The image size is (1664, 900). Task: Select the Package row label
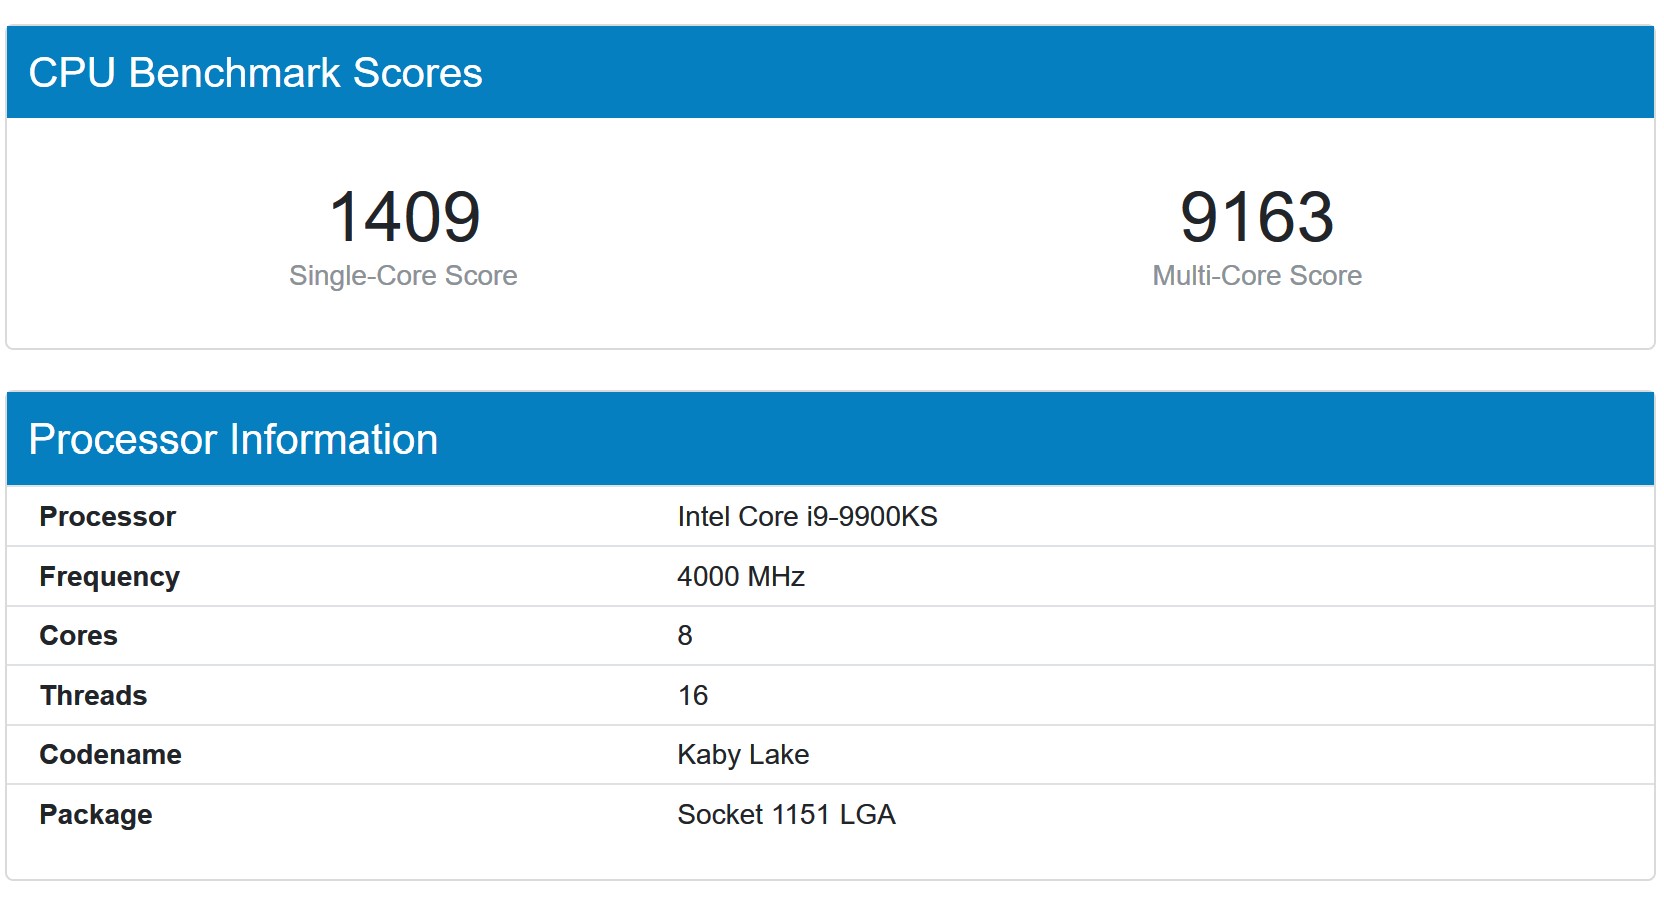[95, 814]
